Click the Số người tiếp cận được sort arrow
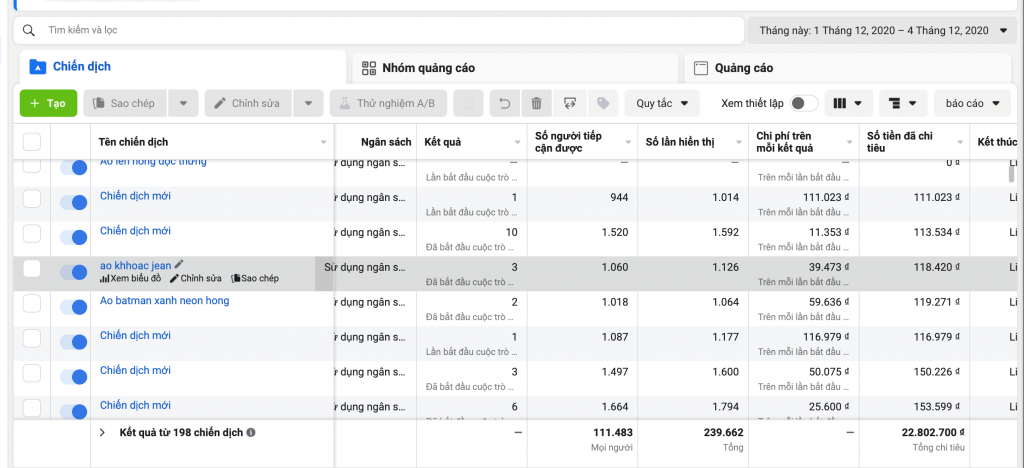Screen dimensions: 1024x468 628,142
